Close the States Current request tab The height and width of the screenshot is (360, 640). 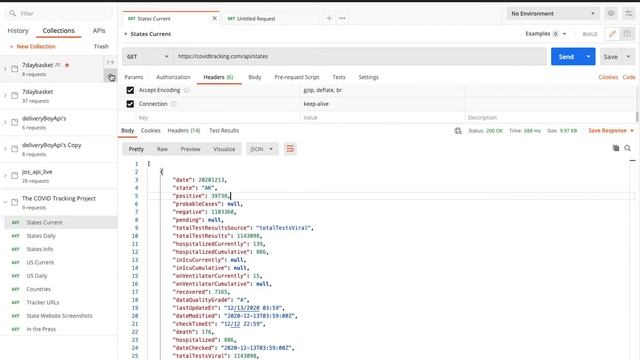(x=214, y=18)
